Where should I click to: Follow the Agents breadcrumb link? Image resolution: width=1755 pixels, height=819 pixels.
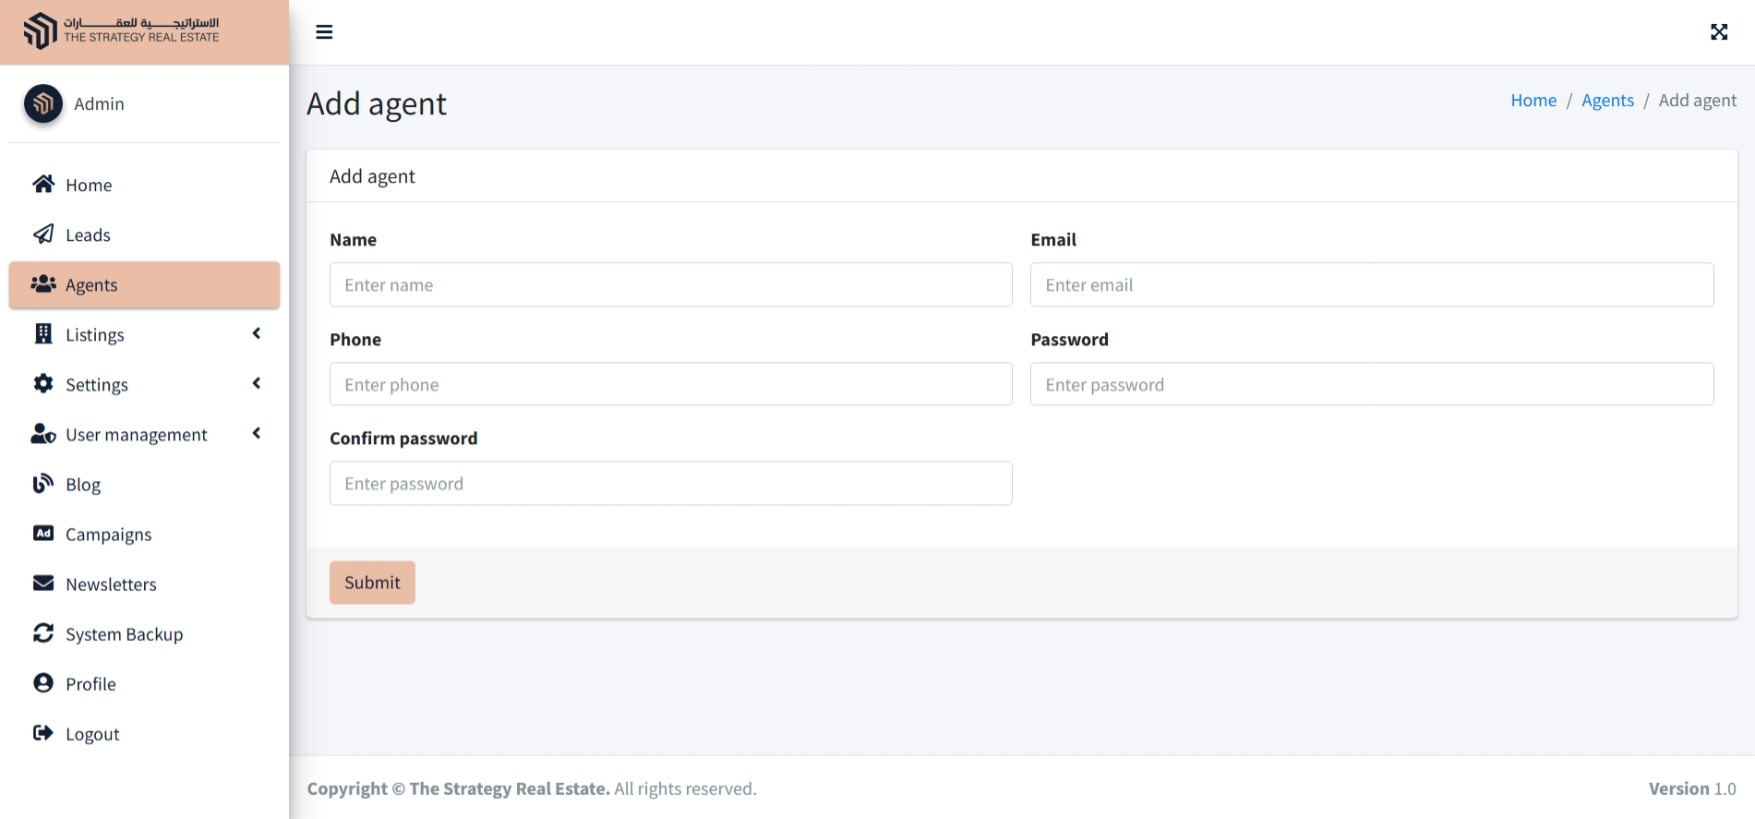(1607, 100)
